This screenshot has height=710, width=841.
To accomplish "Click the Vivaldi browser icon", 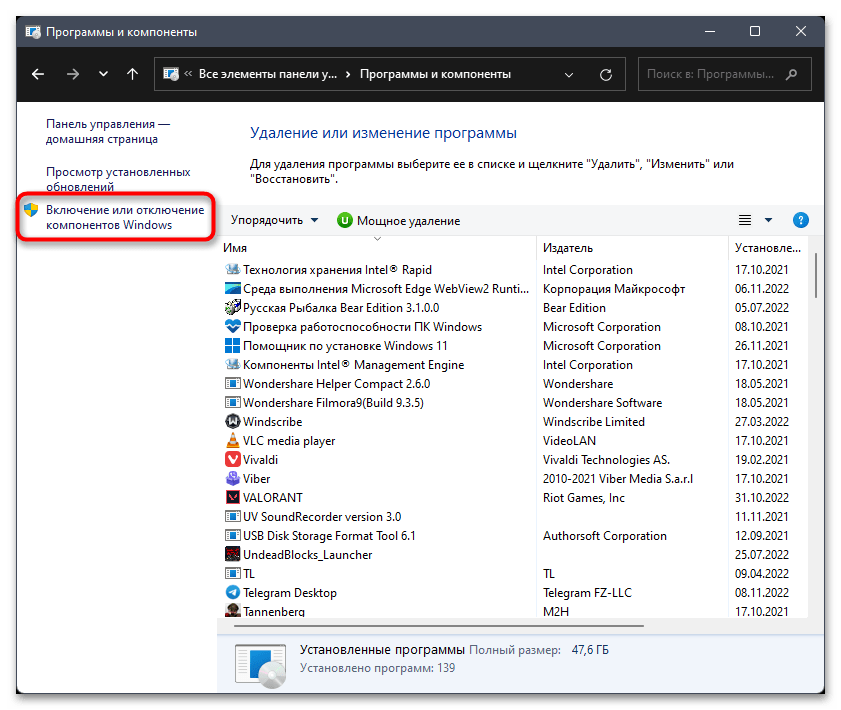I will 232,460.
